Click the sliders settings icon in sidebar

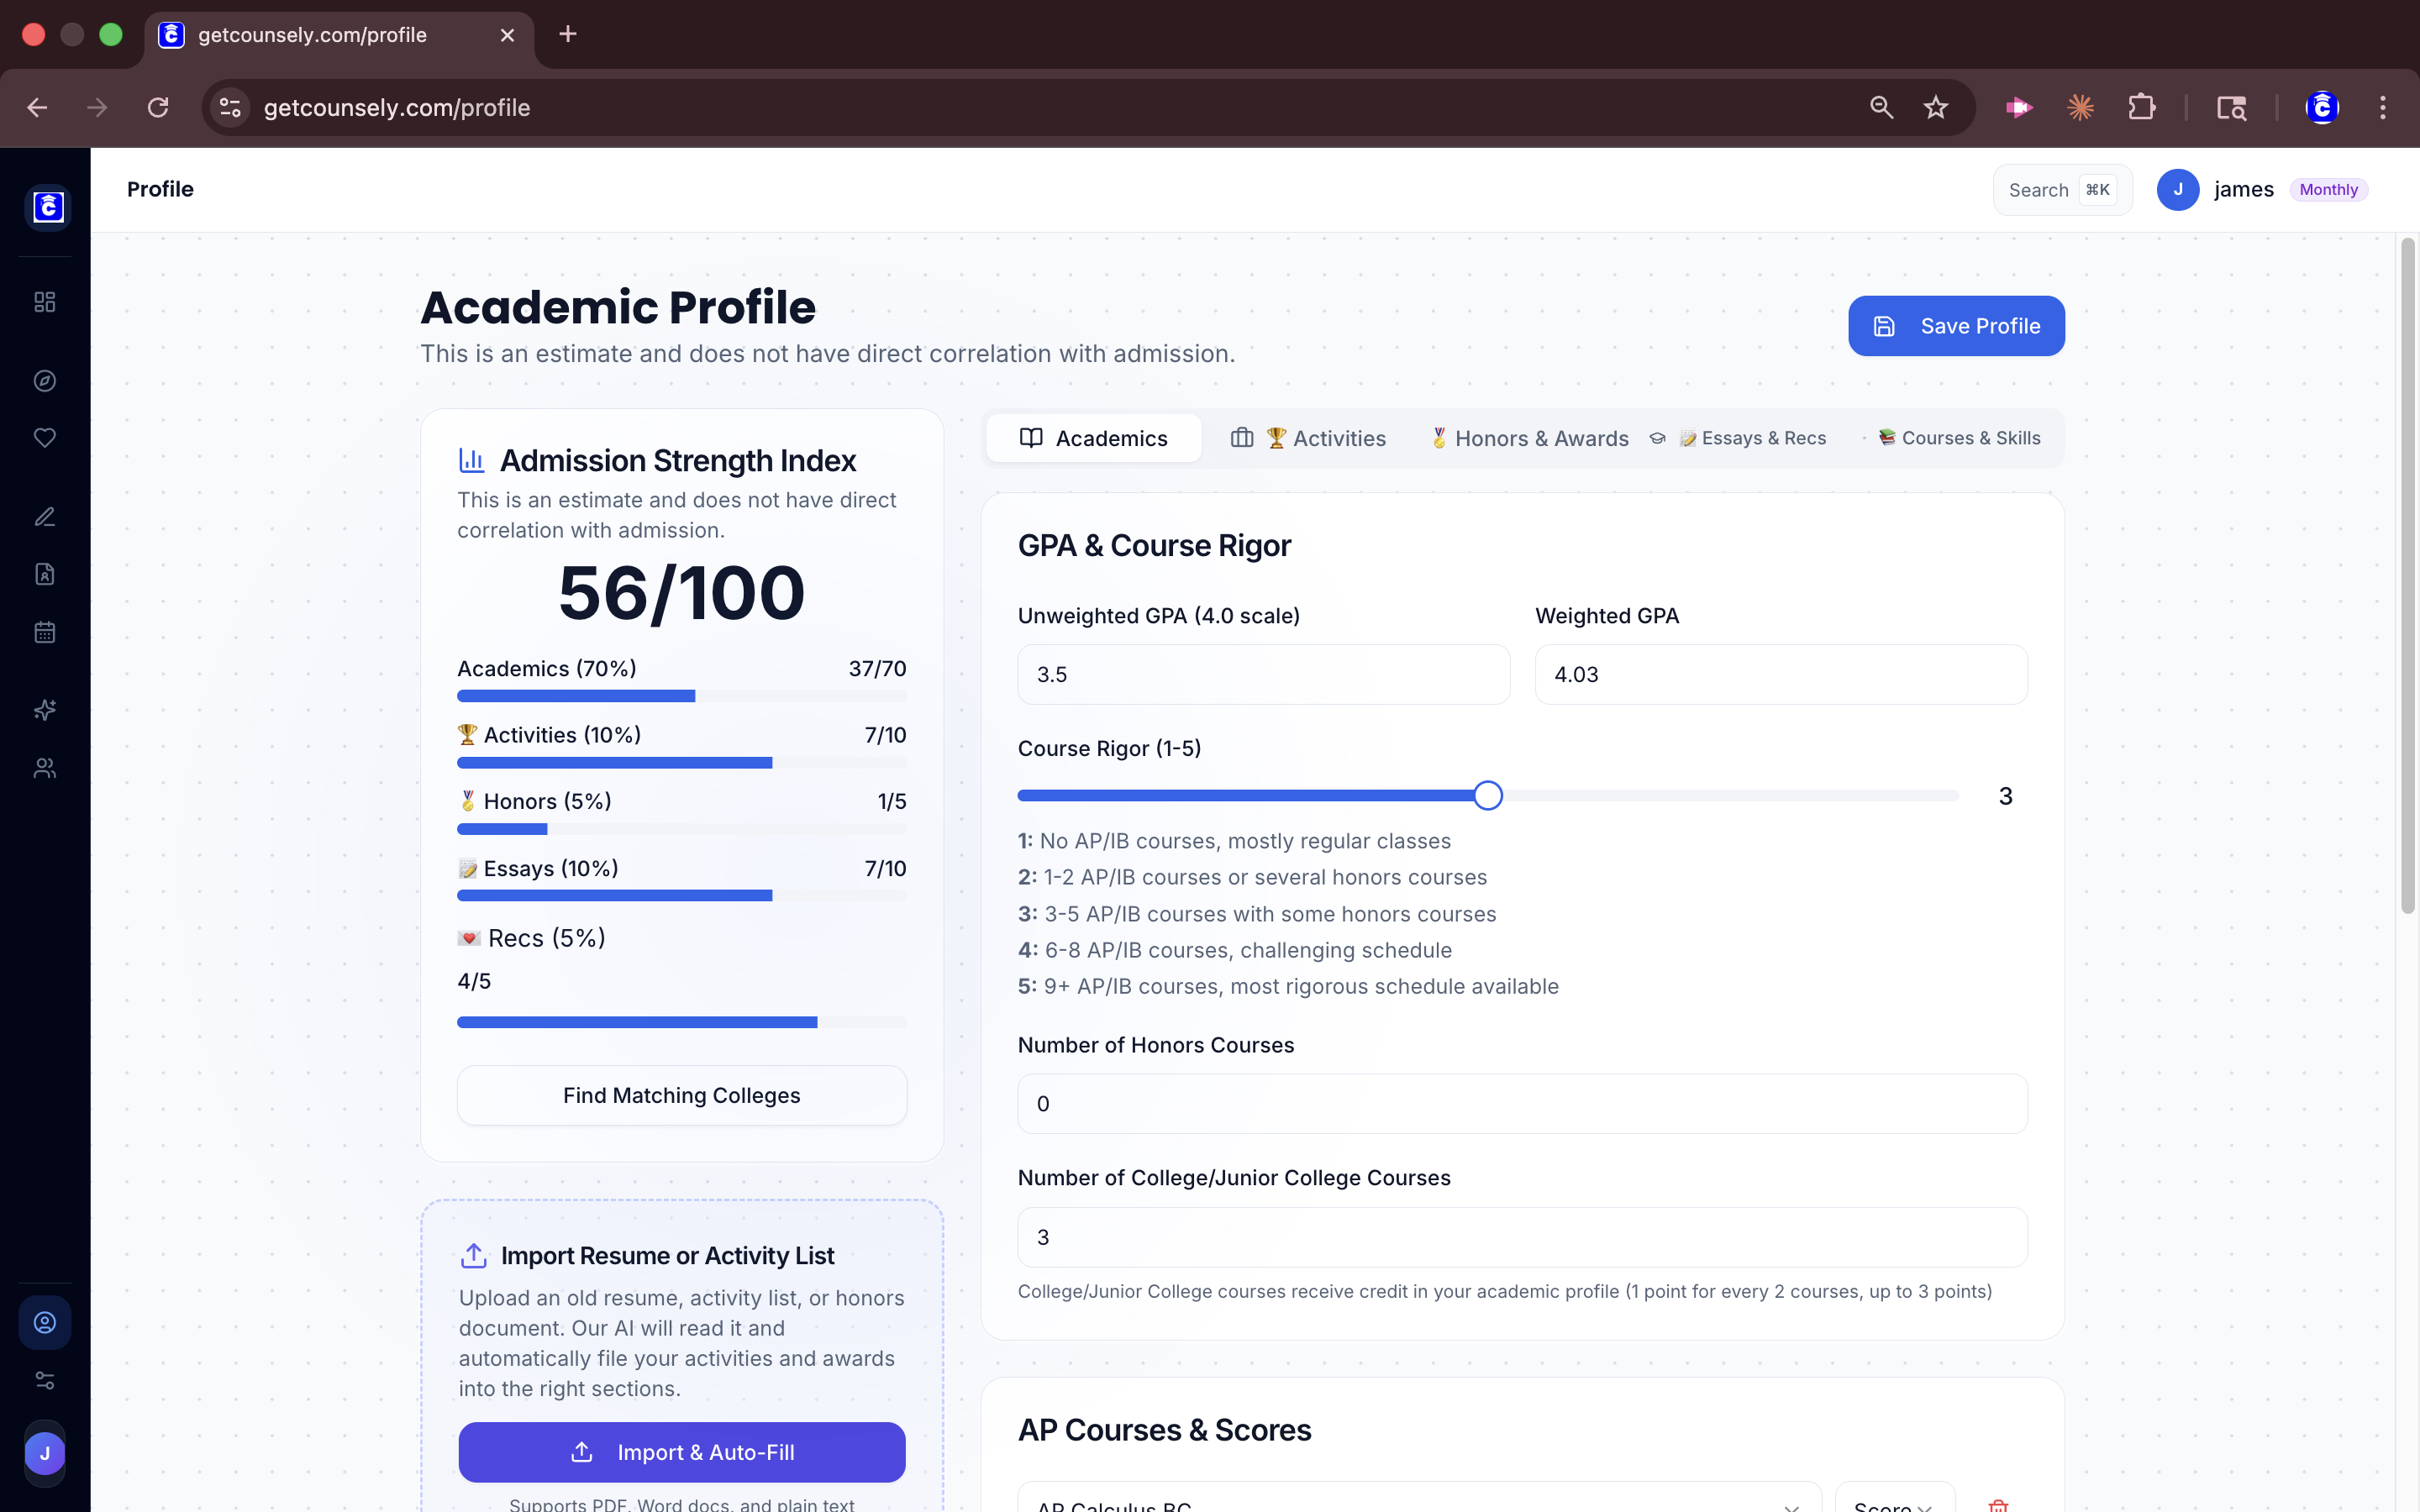point(45,1380)
